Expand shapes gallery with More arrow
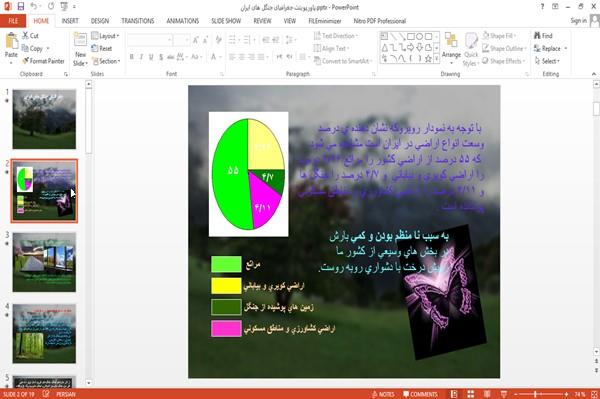Image resolution: width=600 pixels, height=399 pixels. (437, 59)
